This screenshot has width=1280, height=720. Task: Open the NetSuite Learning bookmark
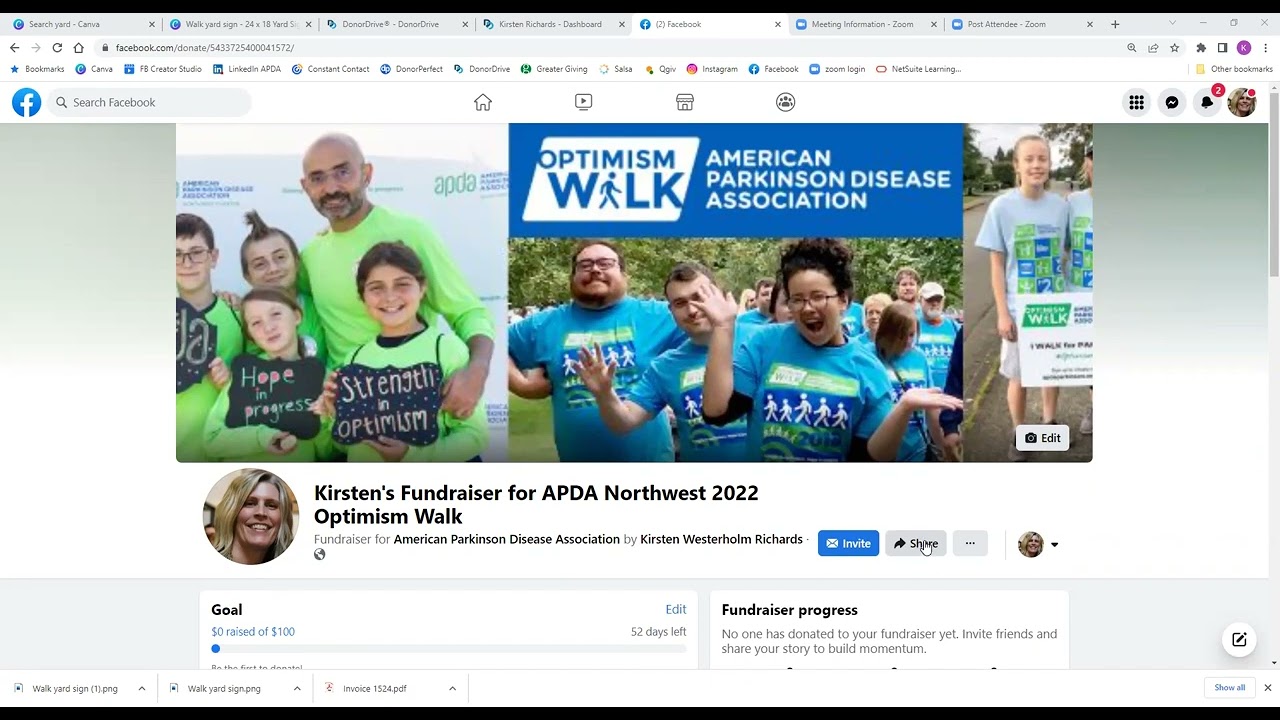[918, 69]
